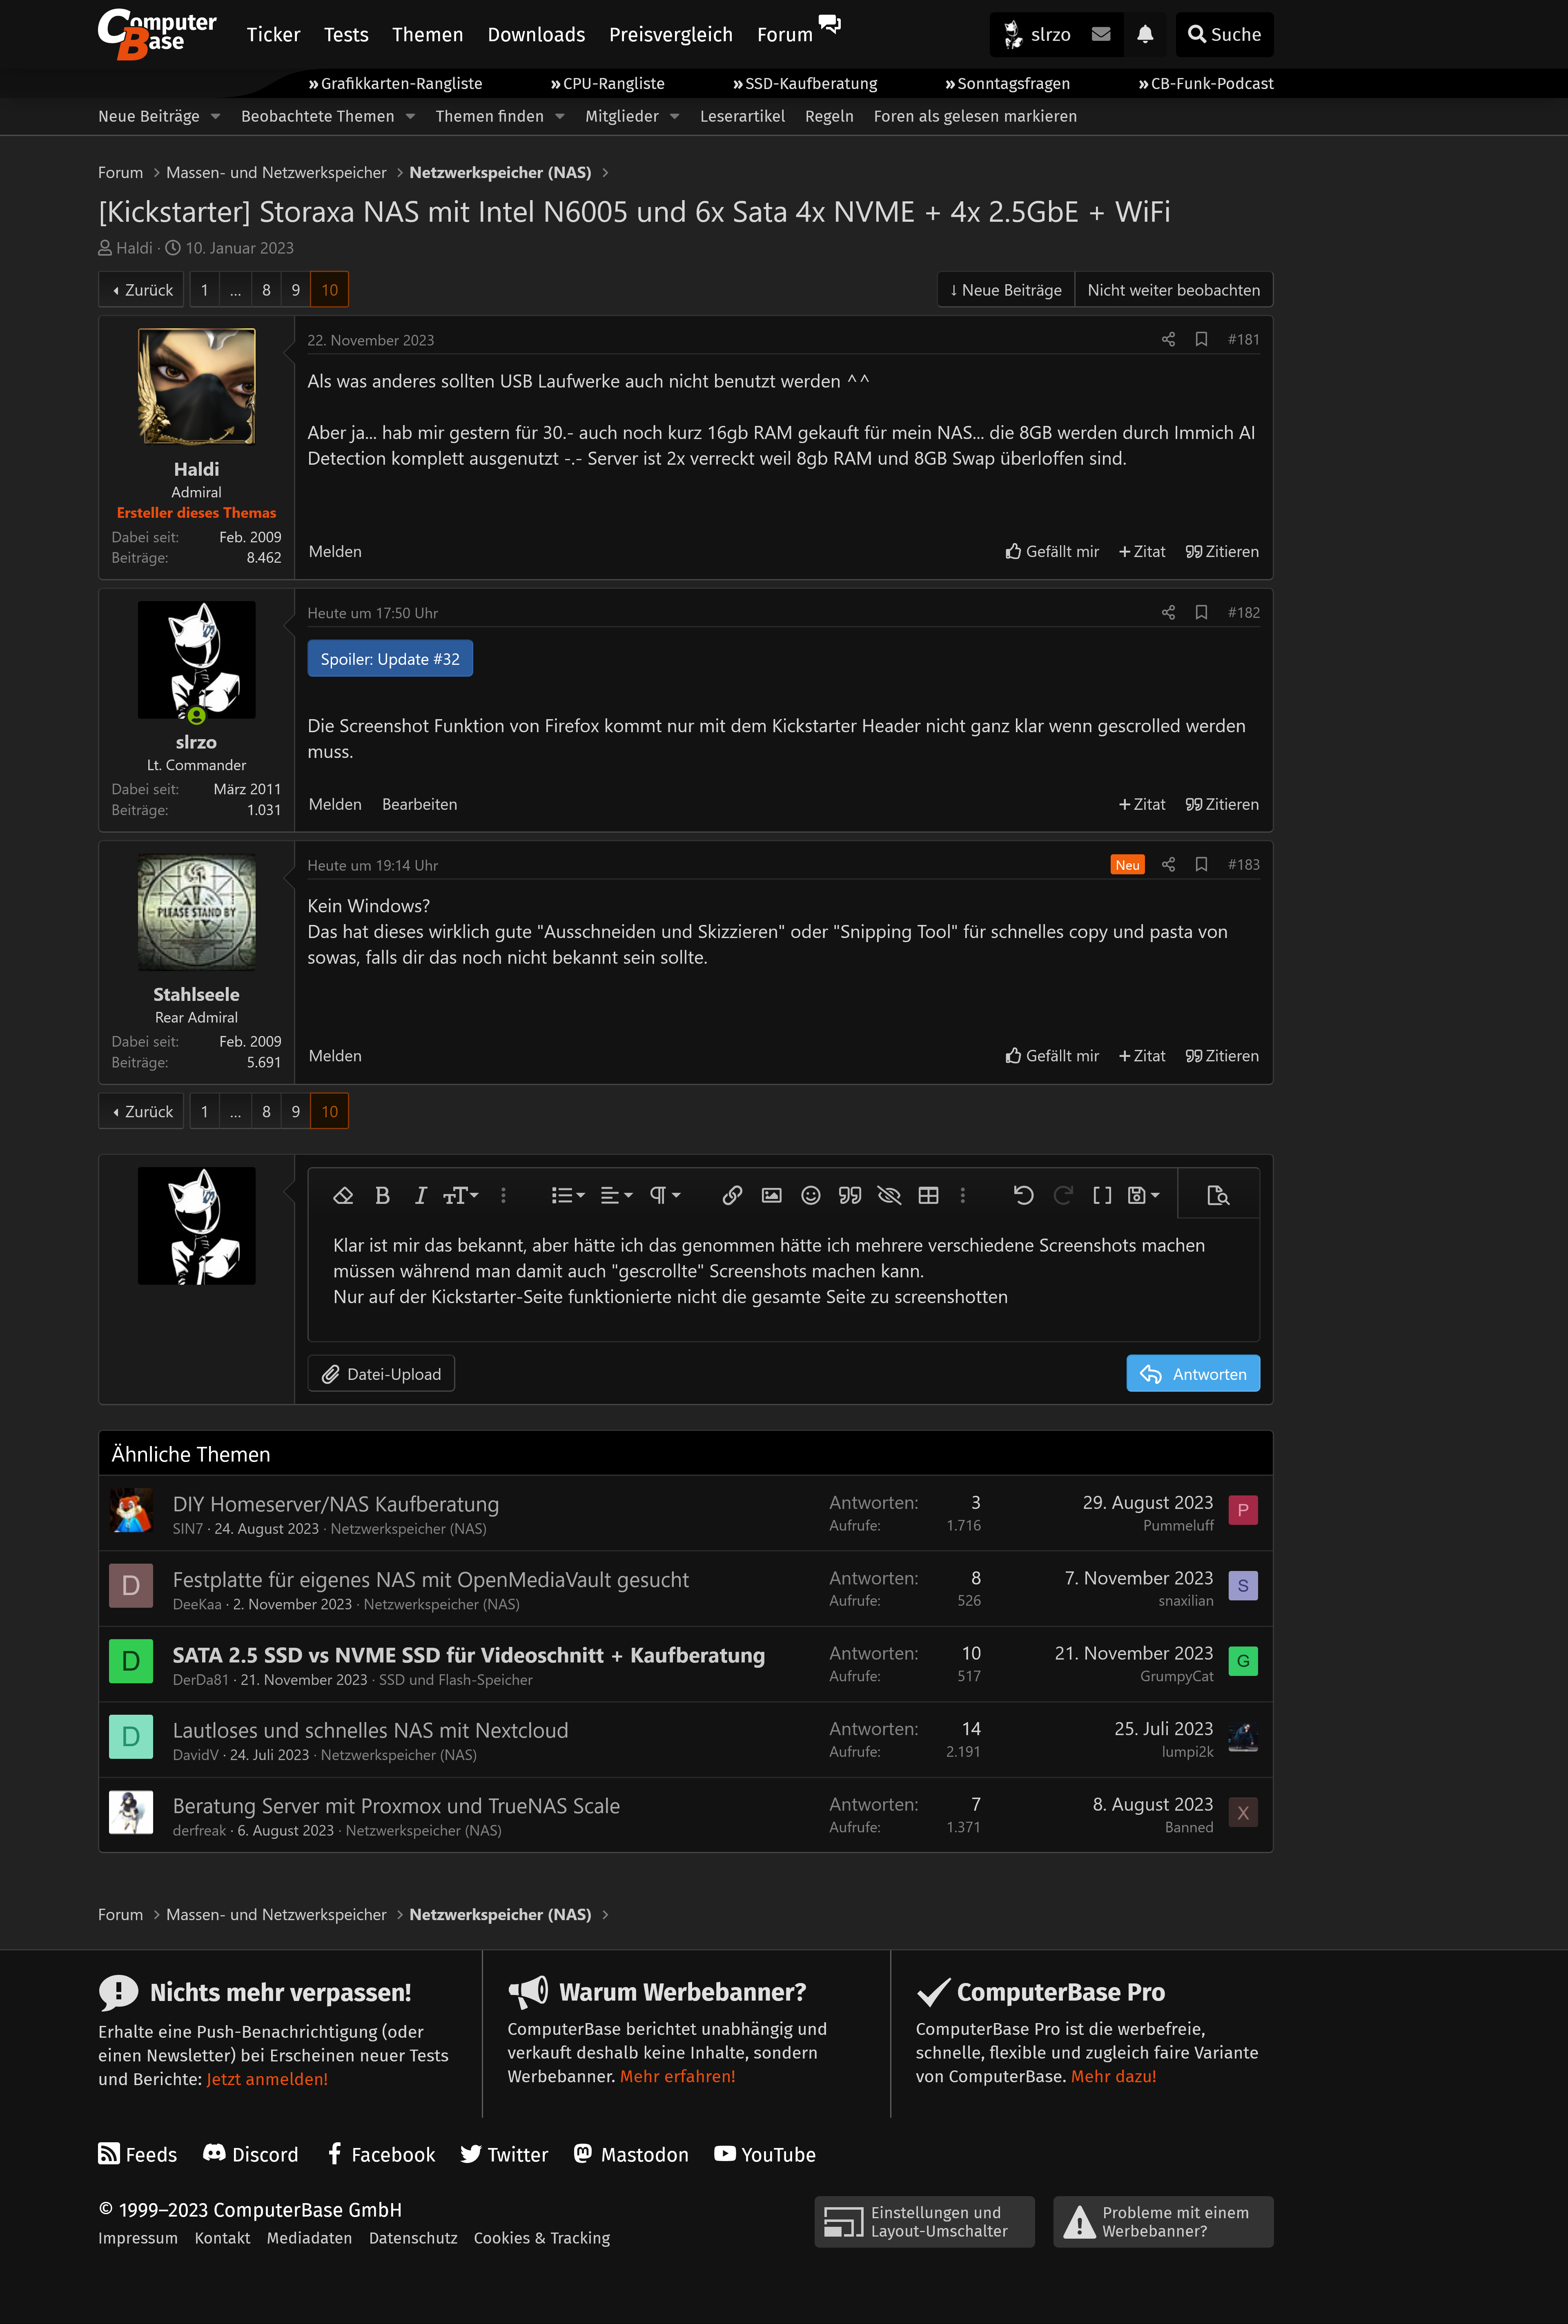Insert a table in the editor
Screen dimensions: 1568x2324
(x=928, y=1195)
